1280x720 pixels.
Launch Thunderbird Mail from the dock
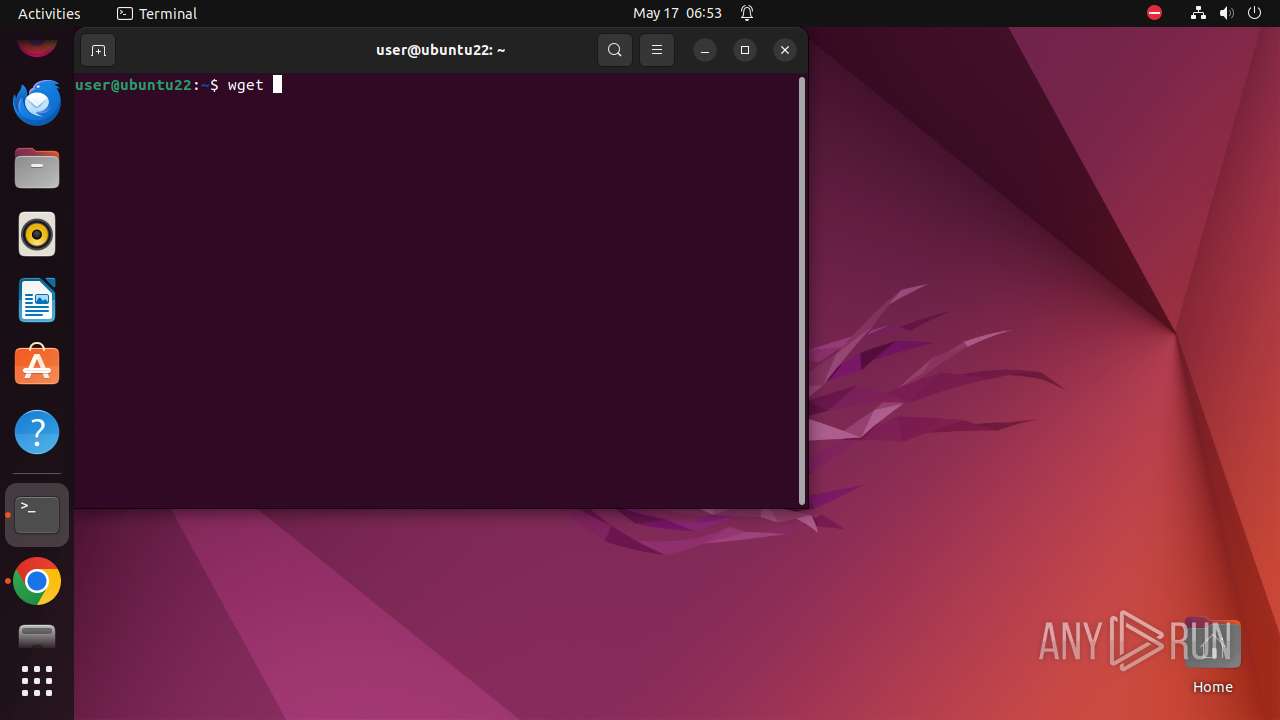[x=37, y=102]
